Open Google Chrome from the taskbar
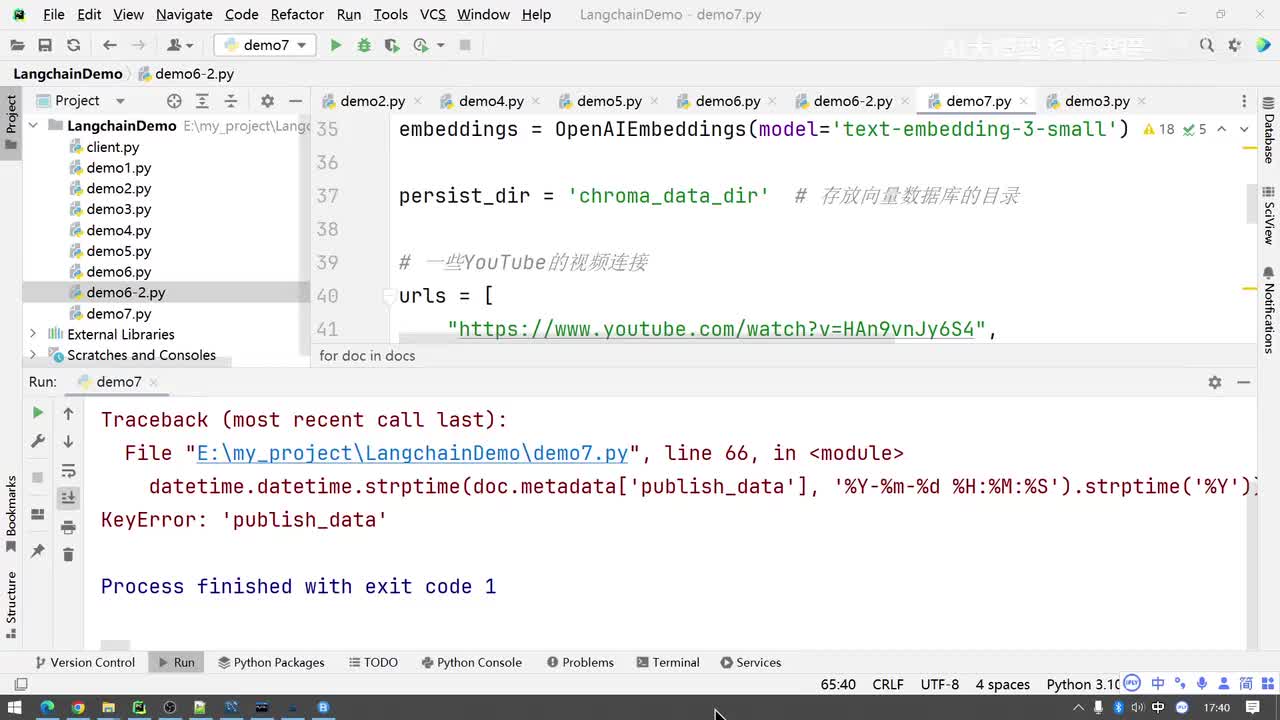The width and height of the screenshot is (1280, 720). coord(77,707)
